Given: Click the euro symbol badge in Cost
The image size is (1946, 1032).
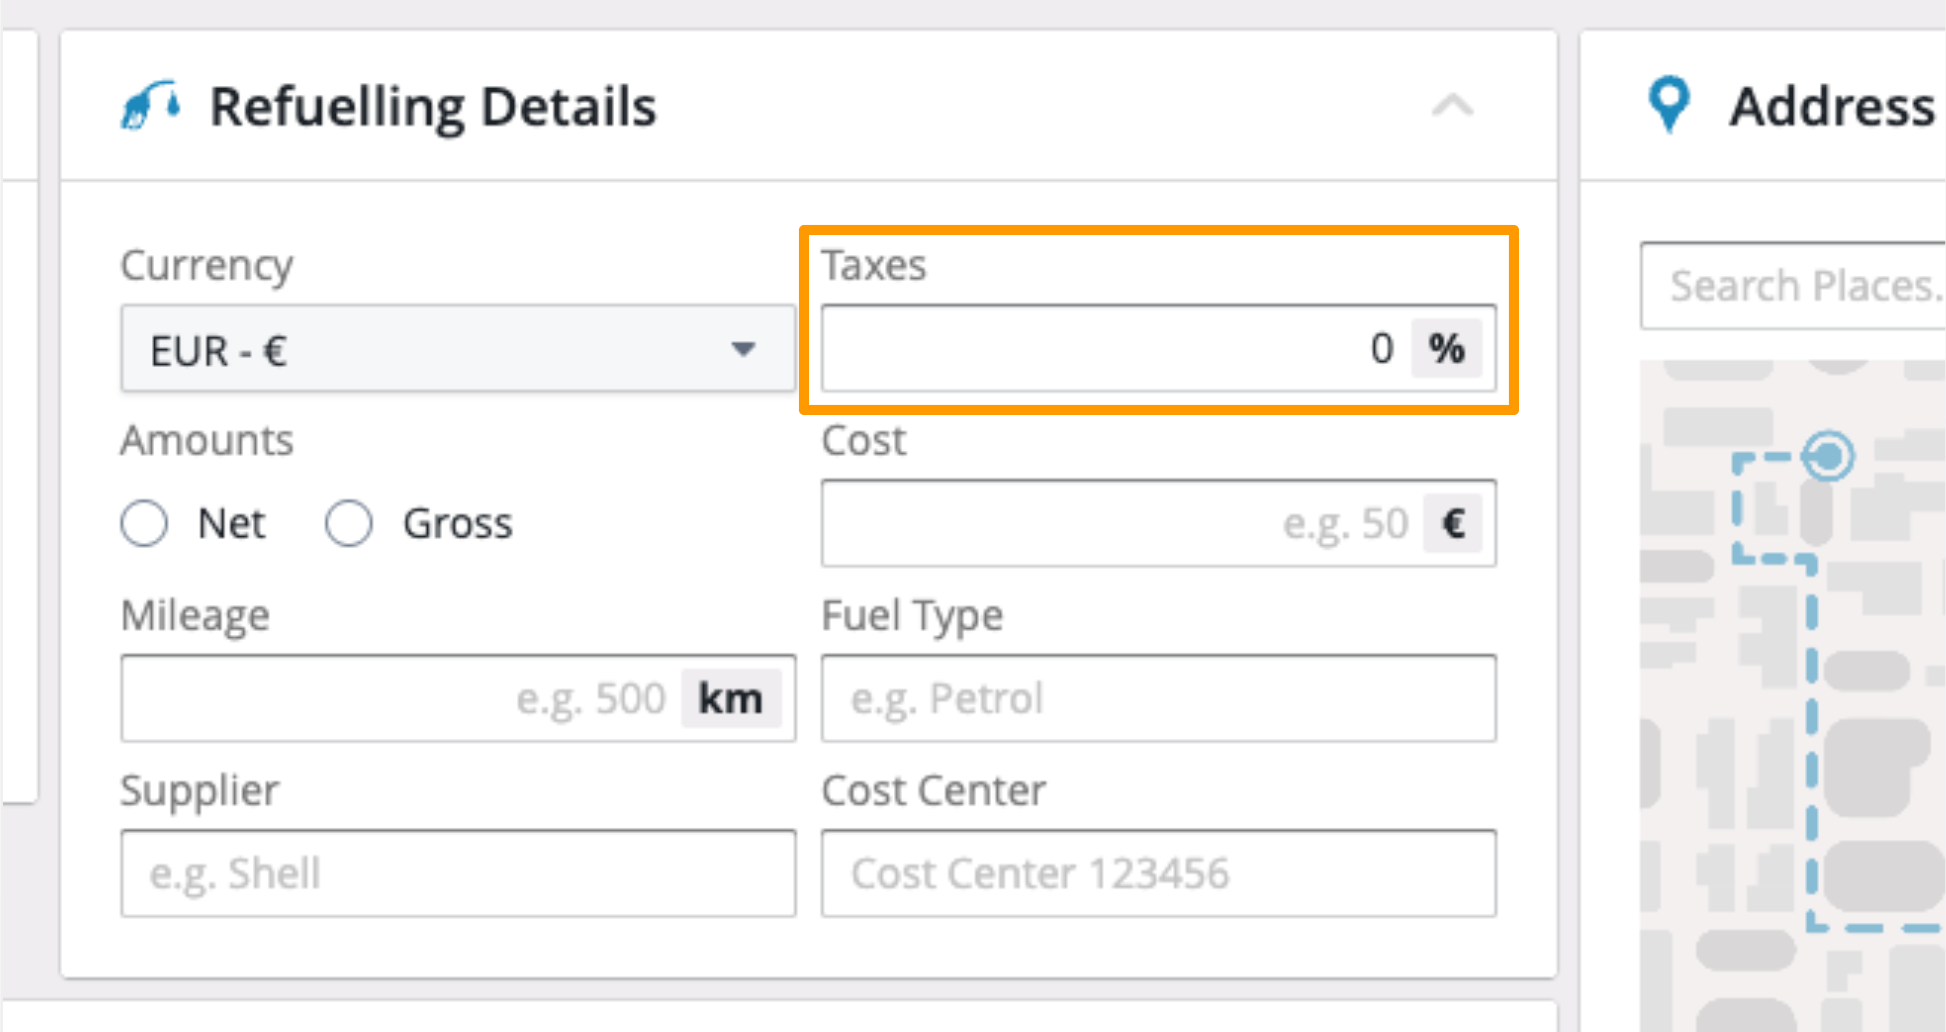Looking at the screenshot, I should pyautogui.click(x=1454, y=523).
